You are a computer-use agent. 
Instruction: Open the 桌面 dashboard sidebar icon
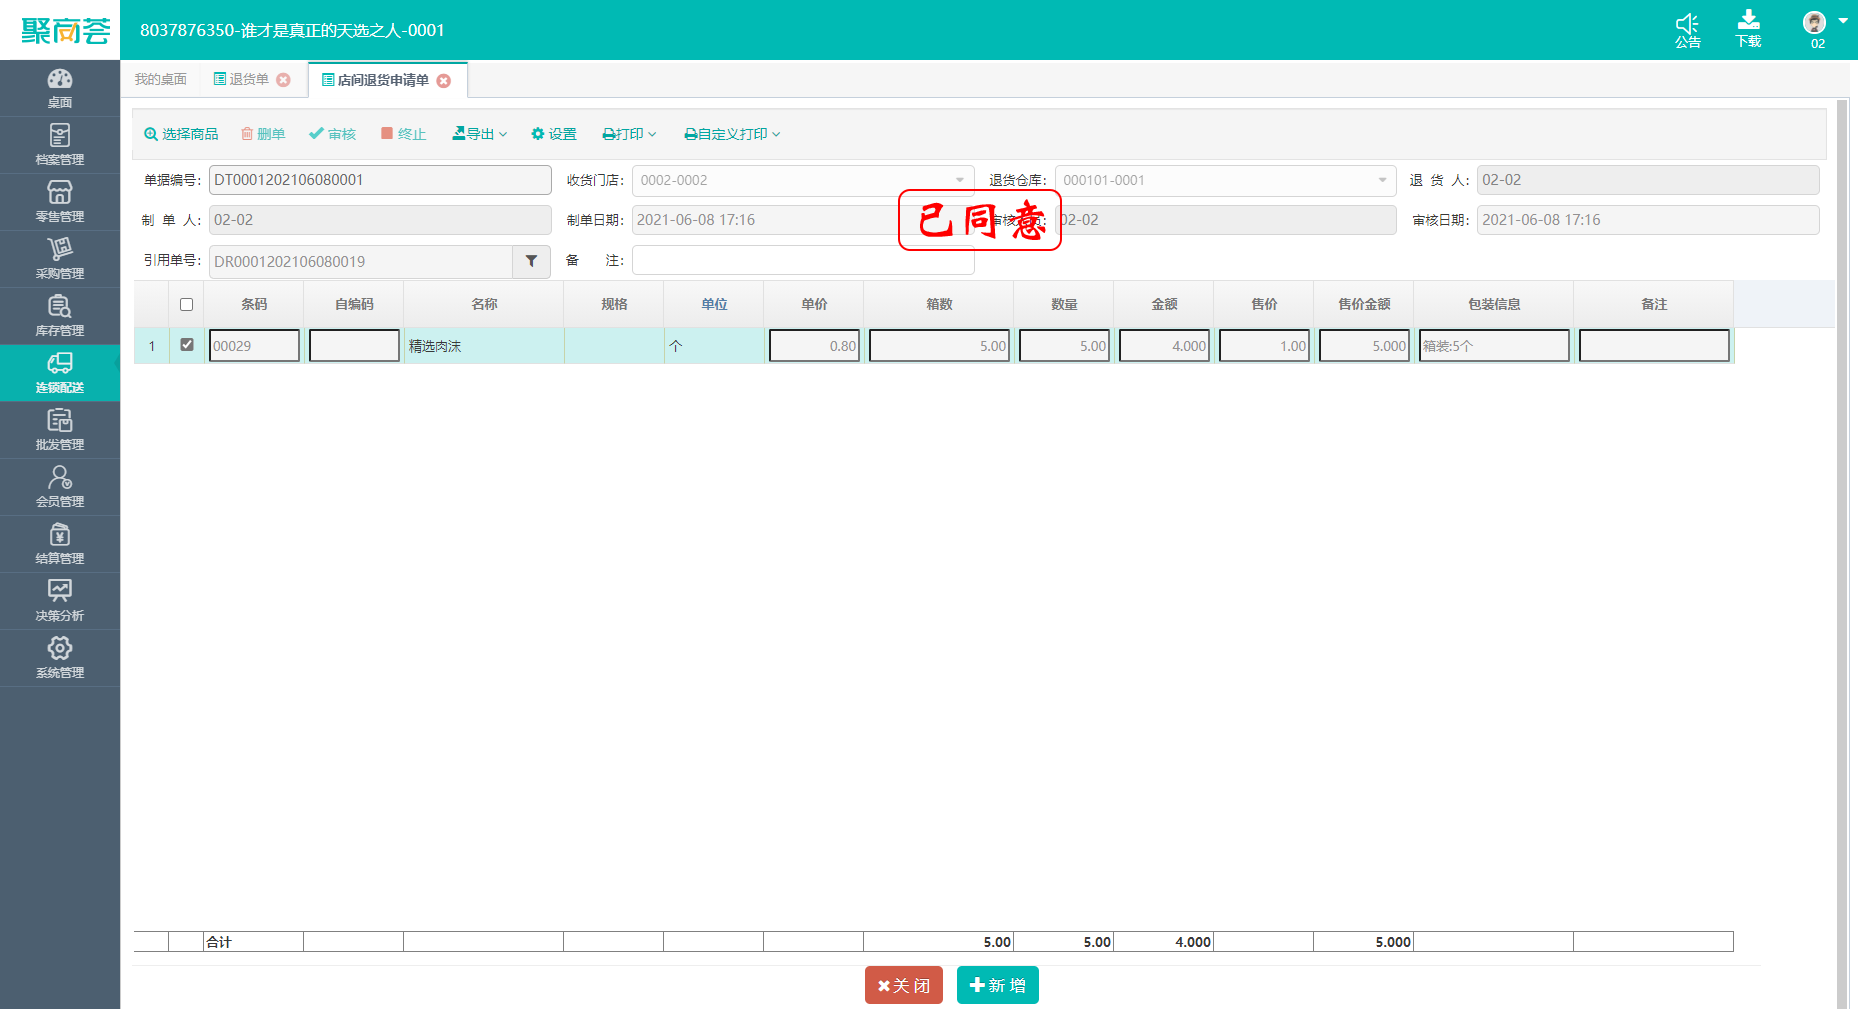[60, 88]
